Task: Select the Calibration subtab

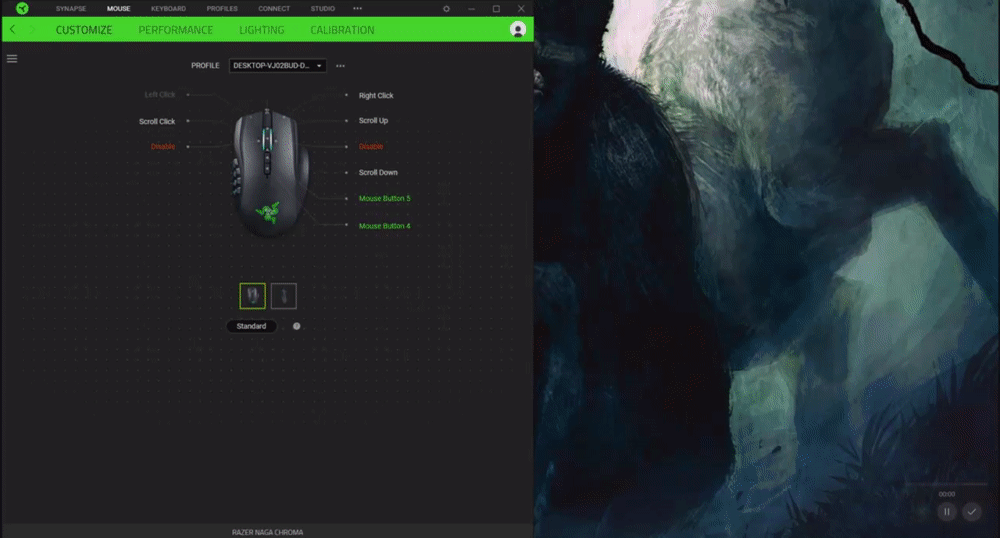Action: tap(342, 30)
